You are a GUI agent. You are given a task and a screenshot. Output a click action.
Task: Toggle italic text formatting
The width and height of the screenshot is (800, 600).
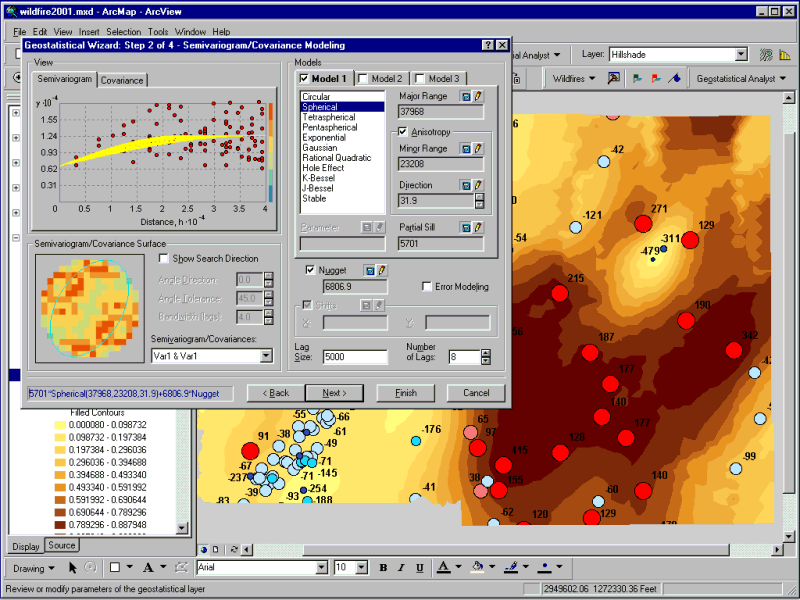click(401, 567)
